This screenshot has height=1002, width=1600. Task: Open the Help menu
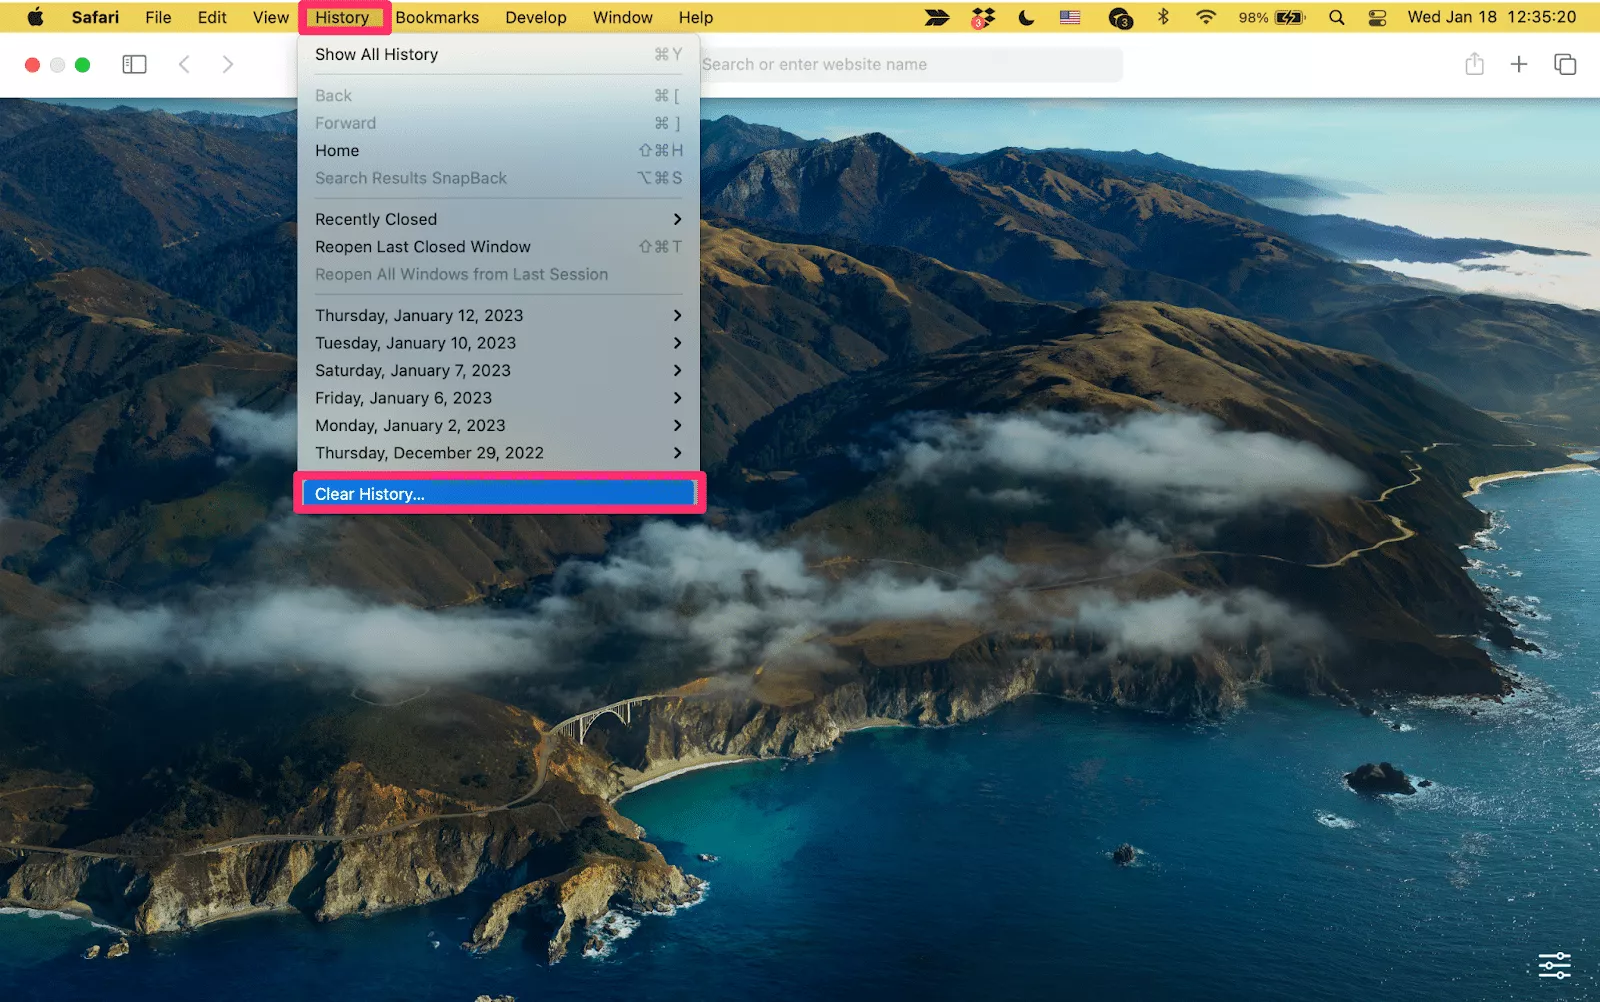[x=696, y=17]
